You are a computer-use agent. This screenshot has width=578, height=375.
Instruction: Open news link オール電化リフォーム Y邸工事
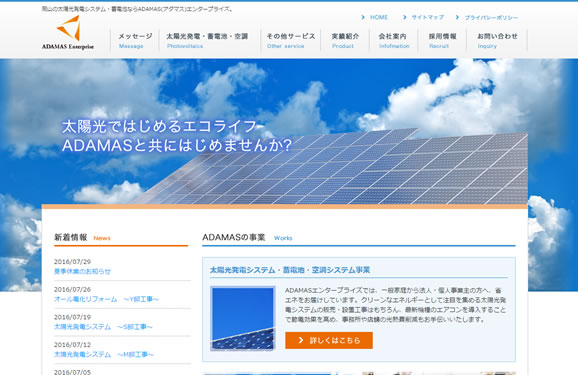click(x=106, y=299)
